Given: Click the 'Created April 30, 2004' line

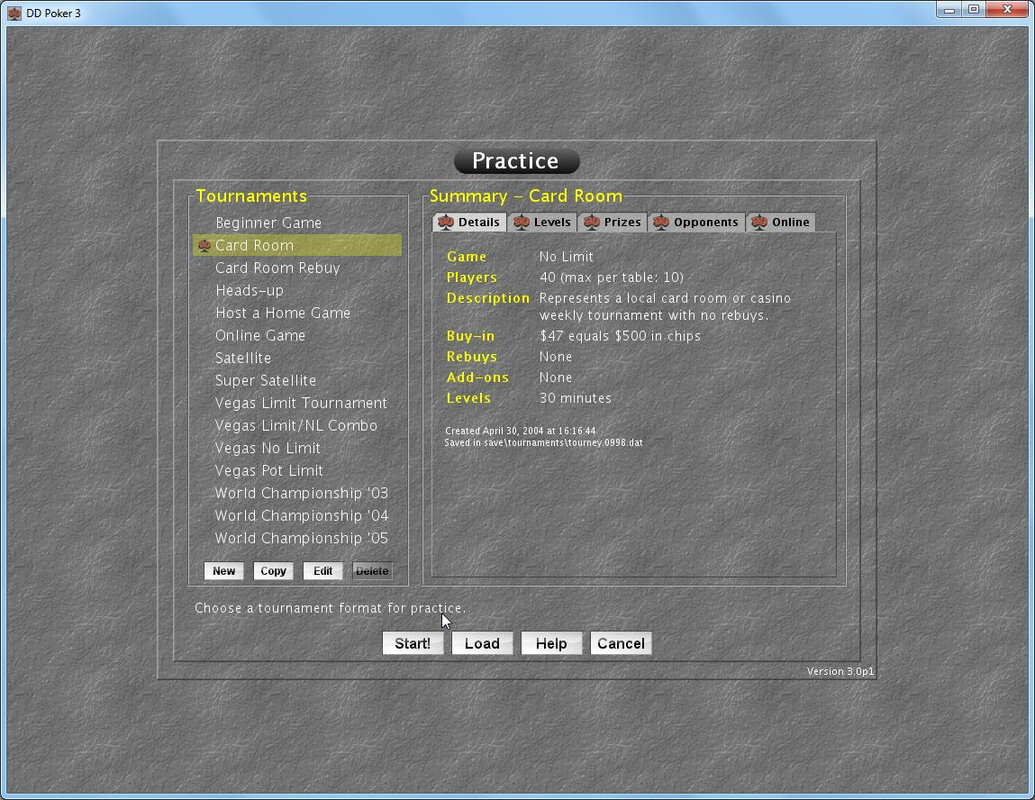Looking at the screenshot, I should (520, 430).
